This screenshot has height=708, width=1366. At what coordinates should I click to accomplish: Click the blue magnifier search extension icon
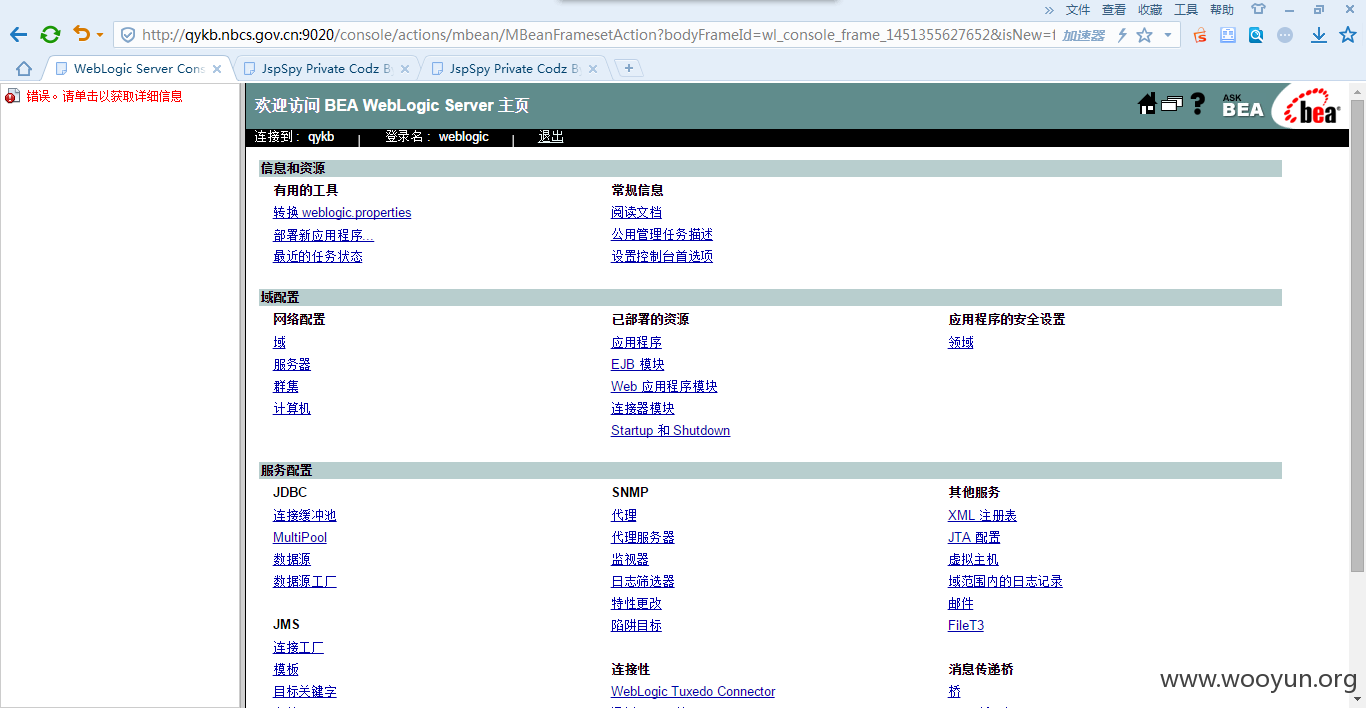coord(1256,35)
